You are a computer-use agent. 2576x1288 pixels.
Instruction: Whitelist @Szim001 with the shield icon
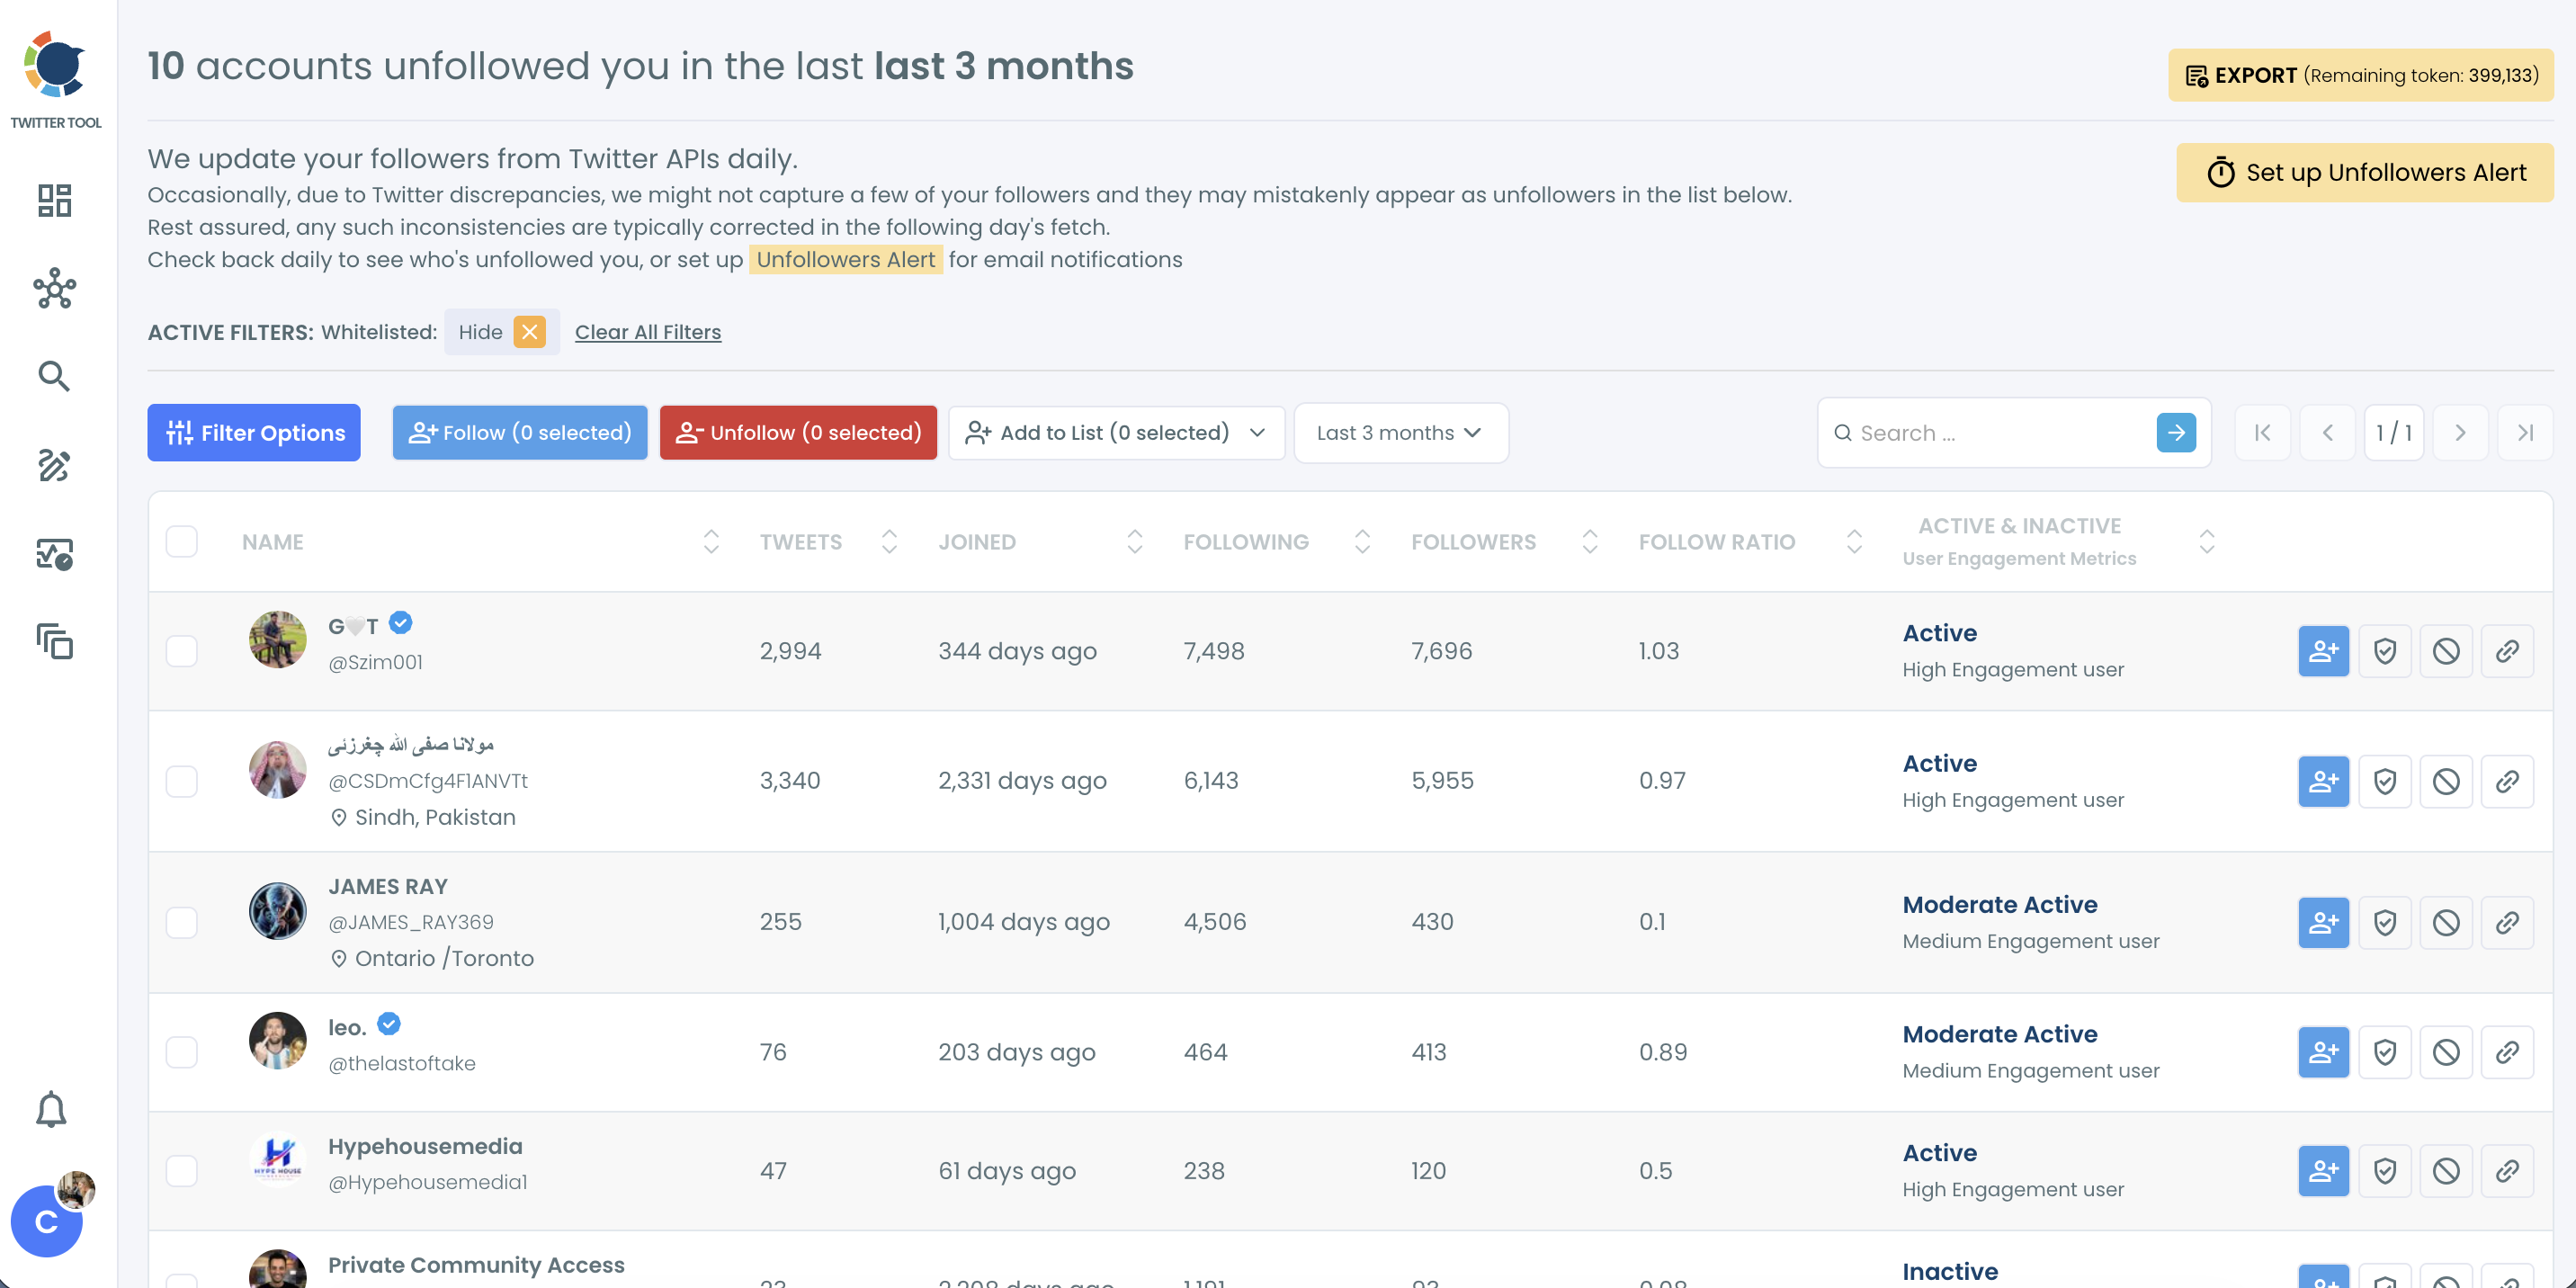[x=2385, y=651]
